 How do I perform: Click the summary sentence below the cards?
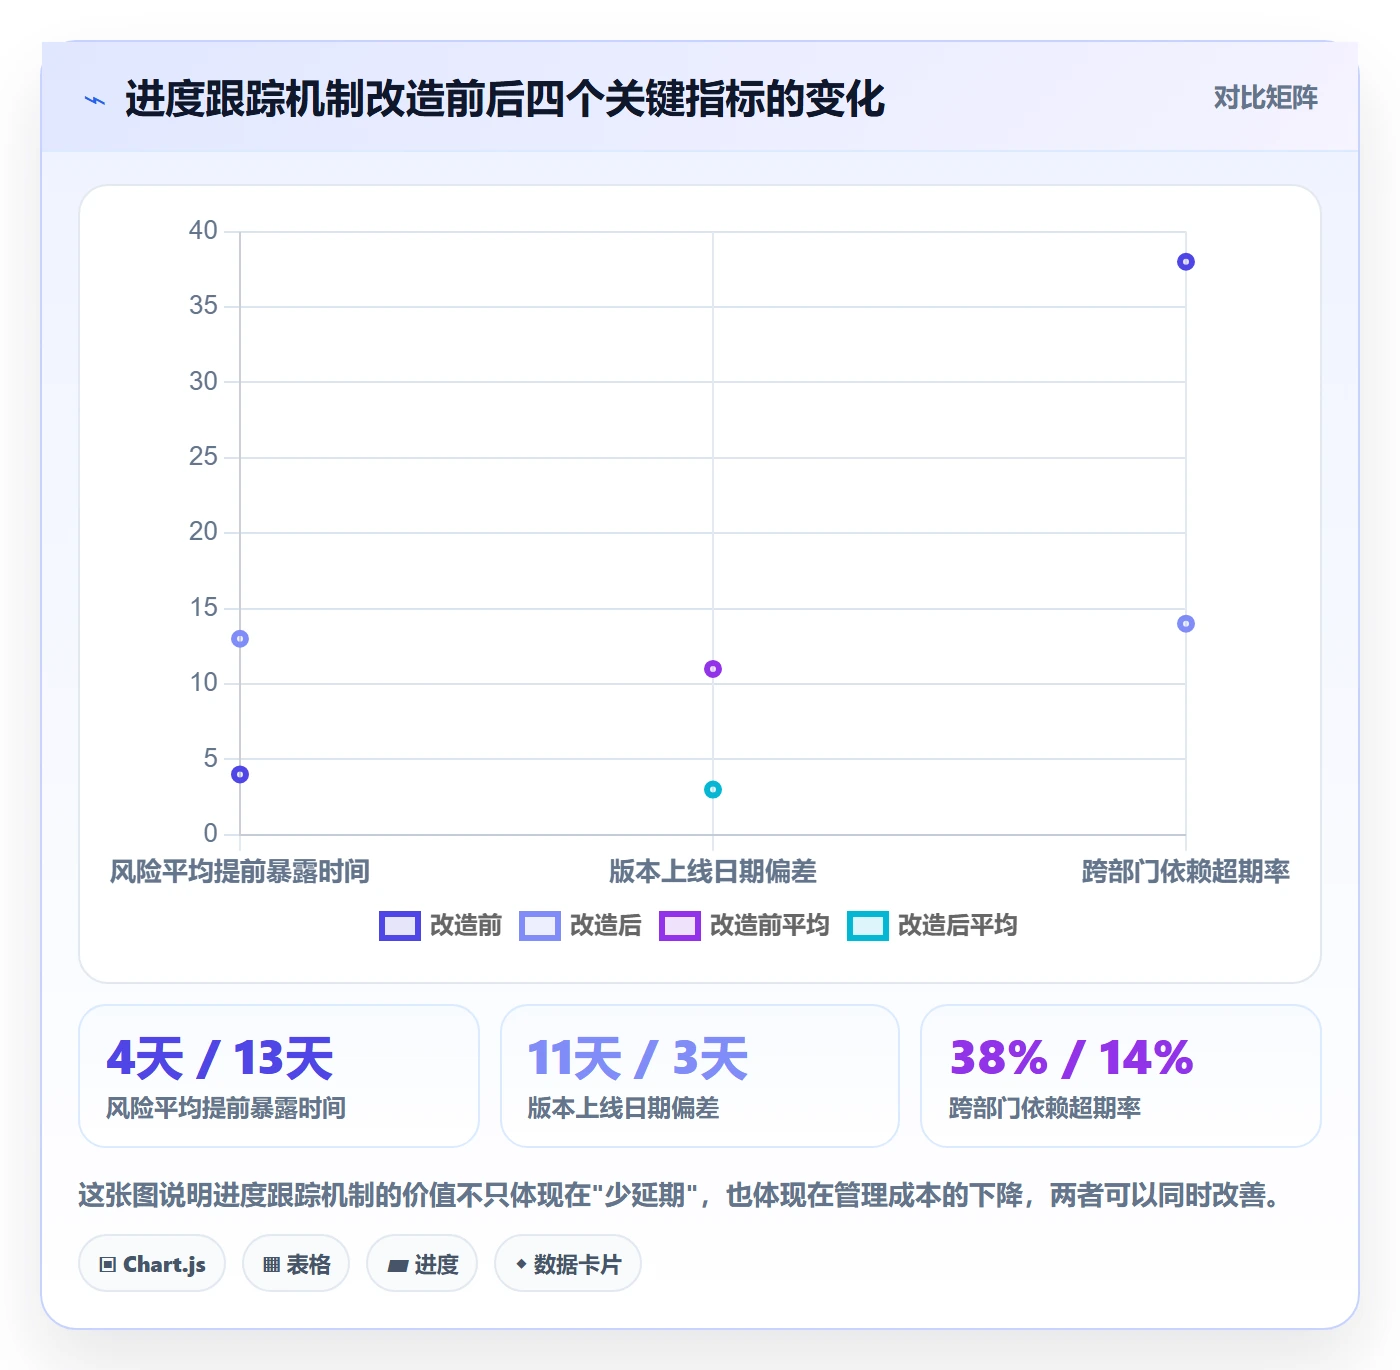681,1196
